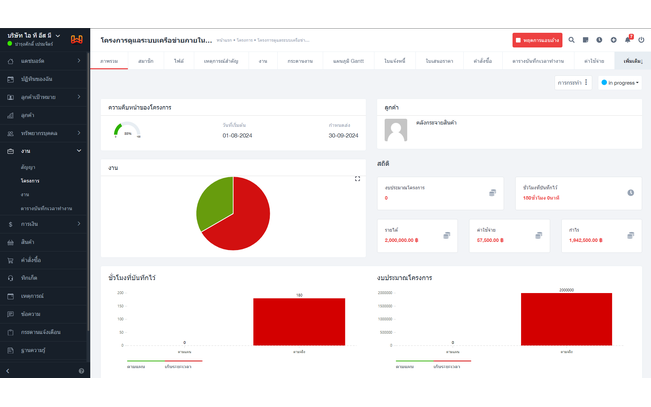Open the clock timer icon in header
The image size is (651, 407).
pos(600,40)
